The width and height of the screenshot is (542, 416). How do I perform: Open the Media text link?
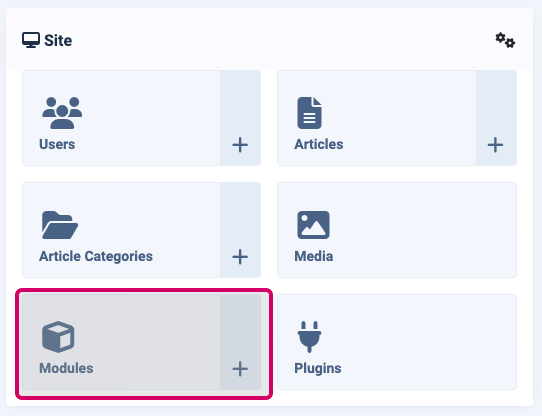314,256
